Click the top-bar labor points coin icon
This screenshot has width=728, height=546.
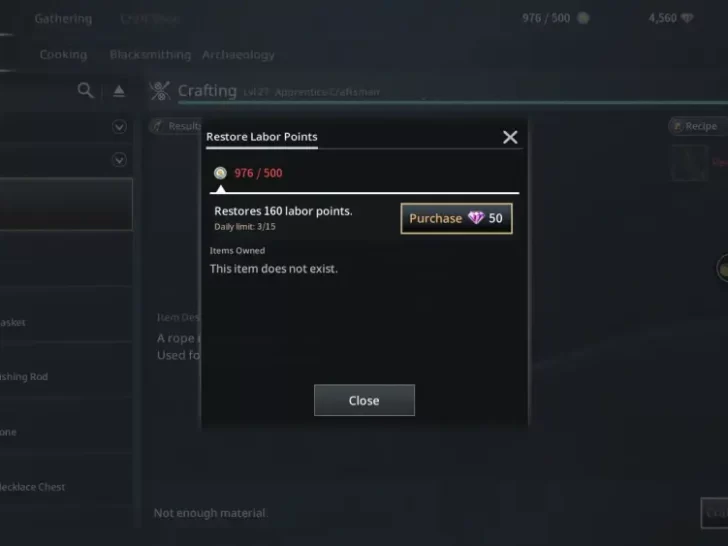(583, 18)
